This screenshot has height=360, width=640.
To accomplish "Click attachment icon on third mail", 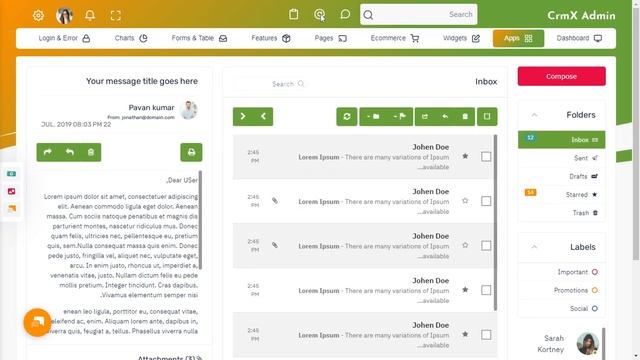I will click(x=275, y=245).
